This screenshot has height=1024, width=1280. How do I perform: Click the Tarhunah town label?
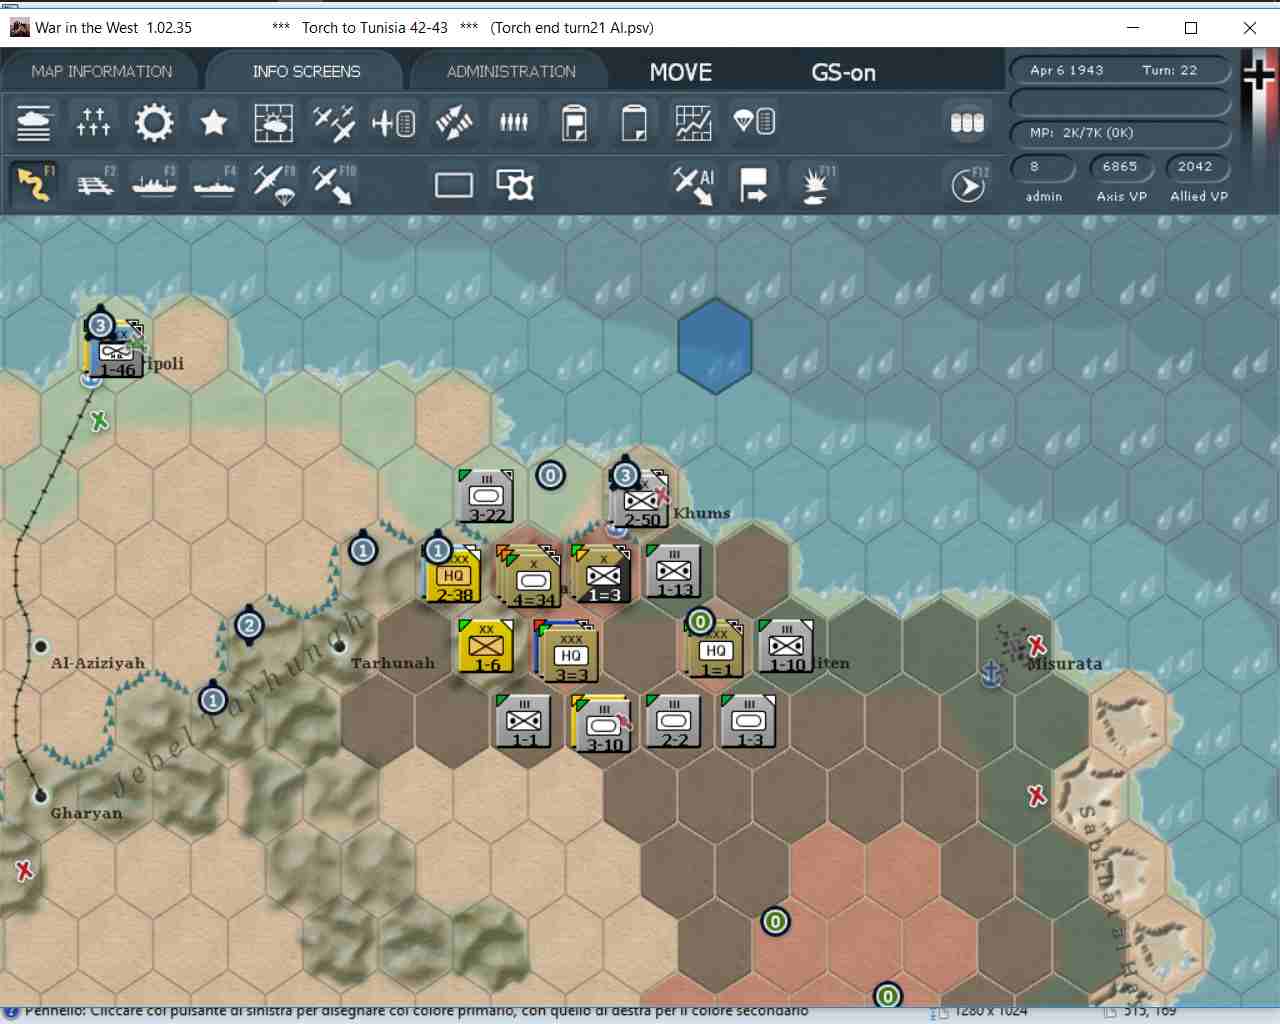(x=393, y=663)
